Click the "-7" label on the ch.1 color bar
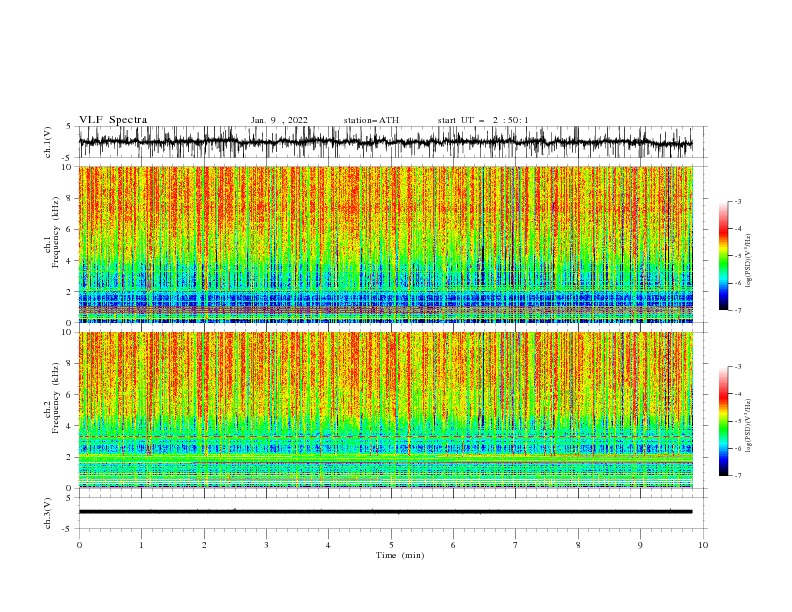The width and height of the screenshot is (792, 612). pyautogui.click(x=737, y=310)
